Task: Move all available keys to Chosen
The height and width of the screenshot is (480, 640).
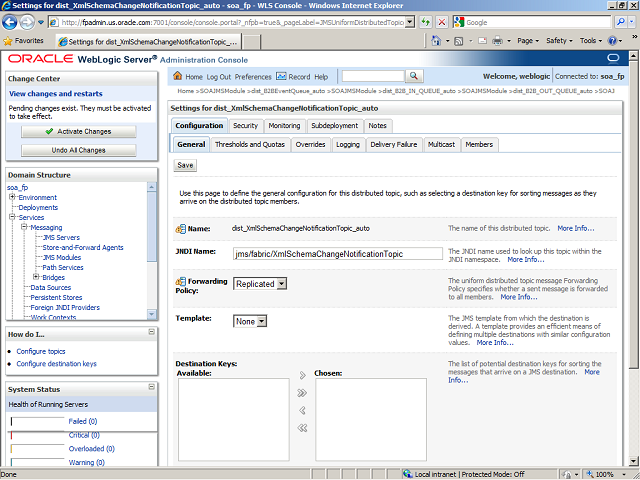Action: [x=302, y=393]
